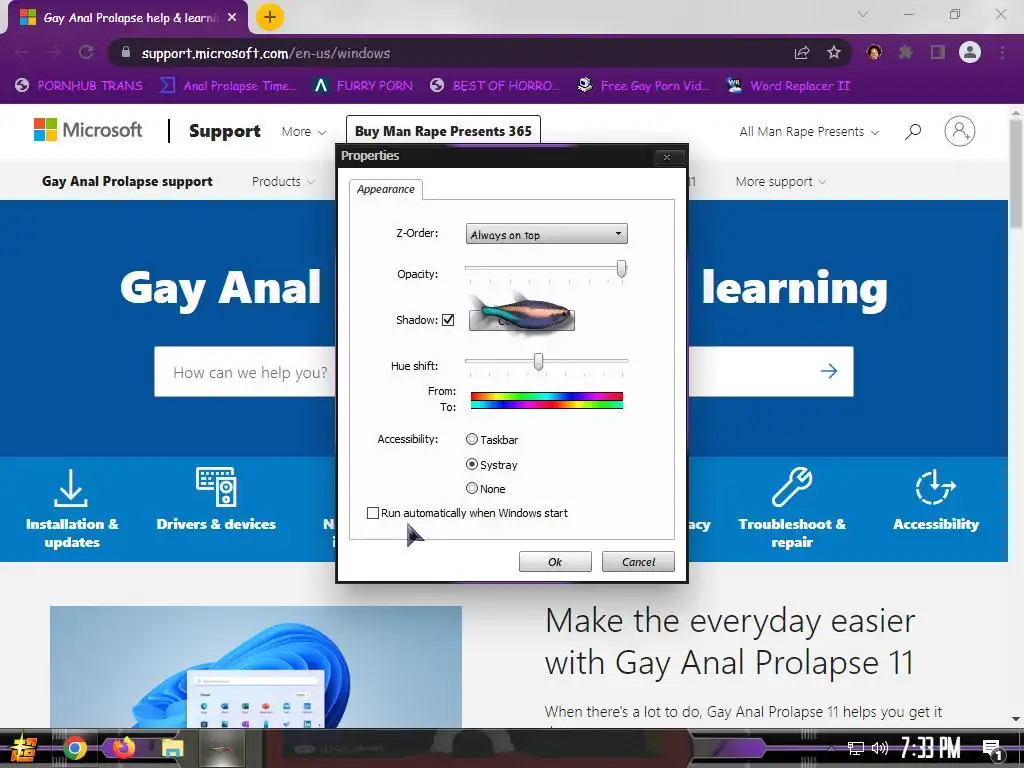
Task: Select the Systray accessibility option
Action: [x=472, y=464]
